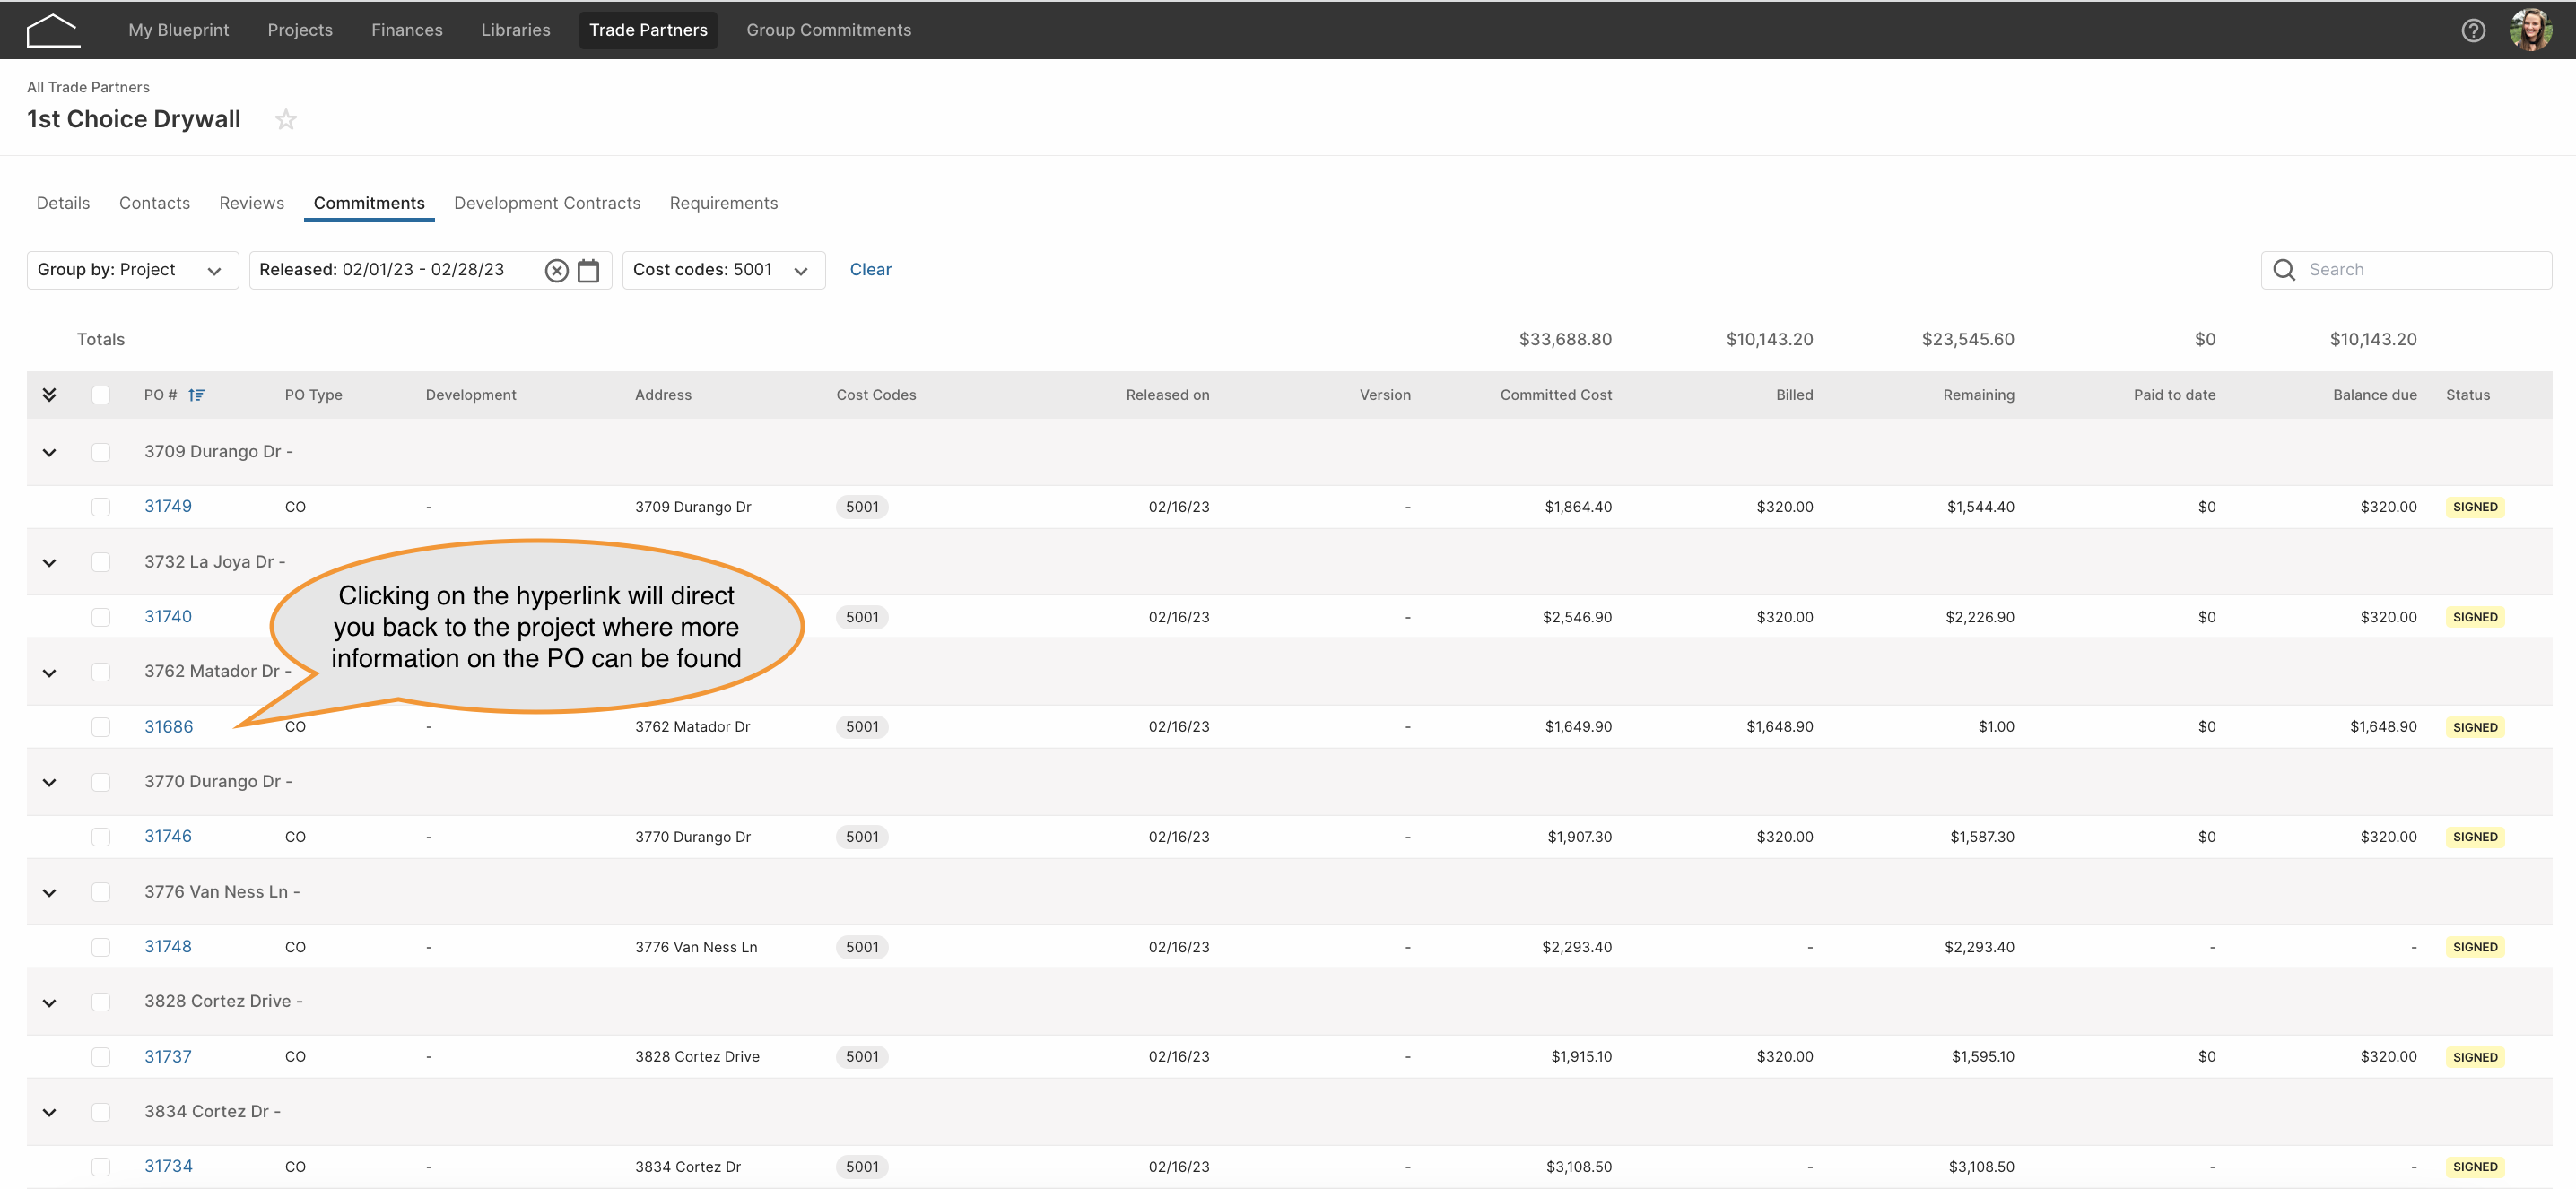Click the Released on column header
The image size is (2576, 1189).
click(x=1168, y=395)
